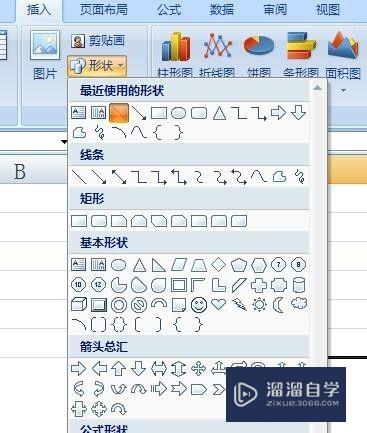
Task: Open the name box dropdown arrow
Action: 64,142
